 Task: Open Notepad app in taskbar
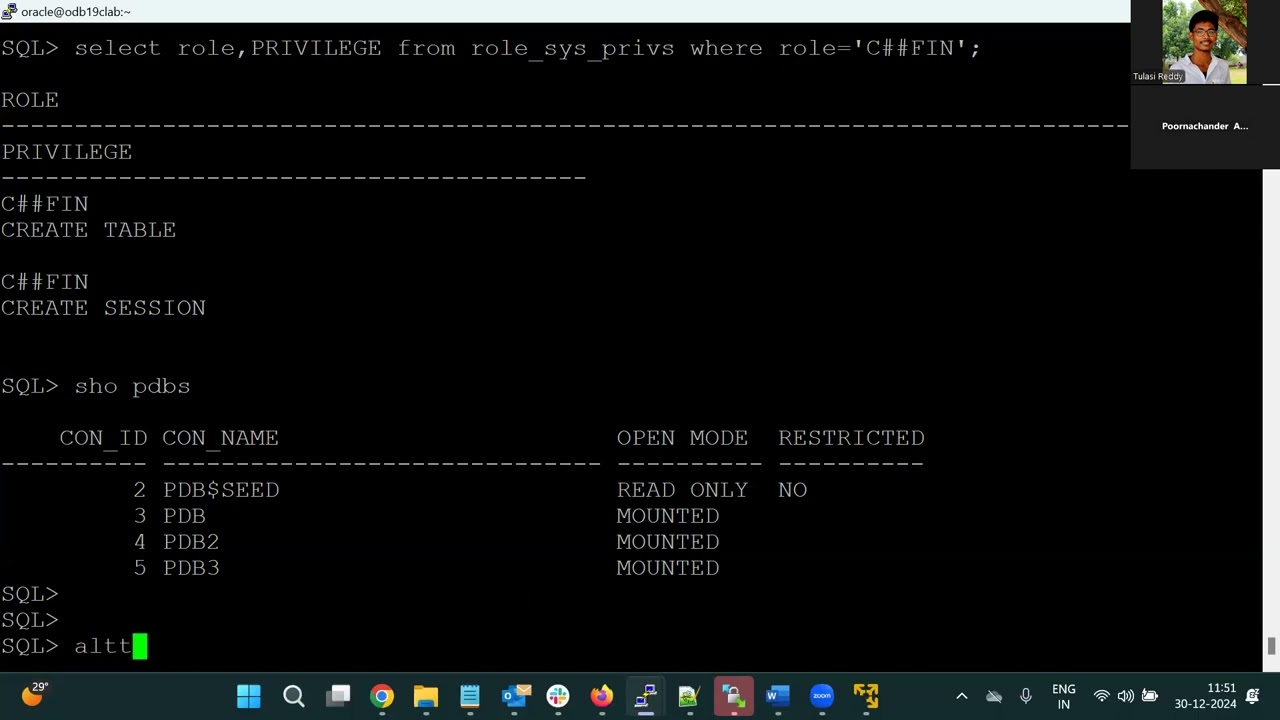coord(470,696)
